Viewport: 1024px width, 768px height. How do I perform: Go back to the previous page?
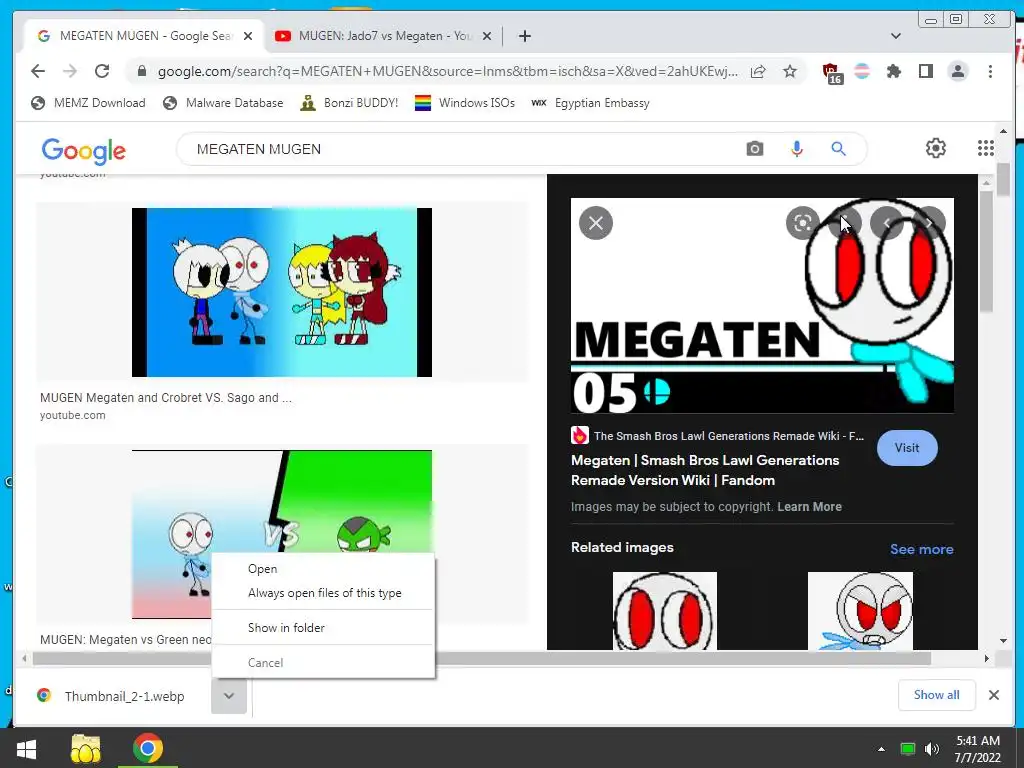(x=38, y=71)
